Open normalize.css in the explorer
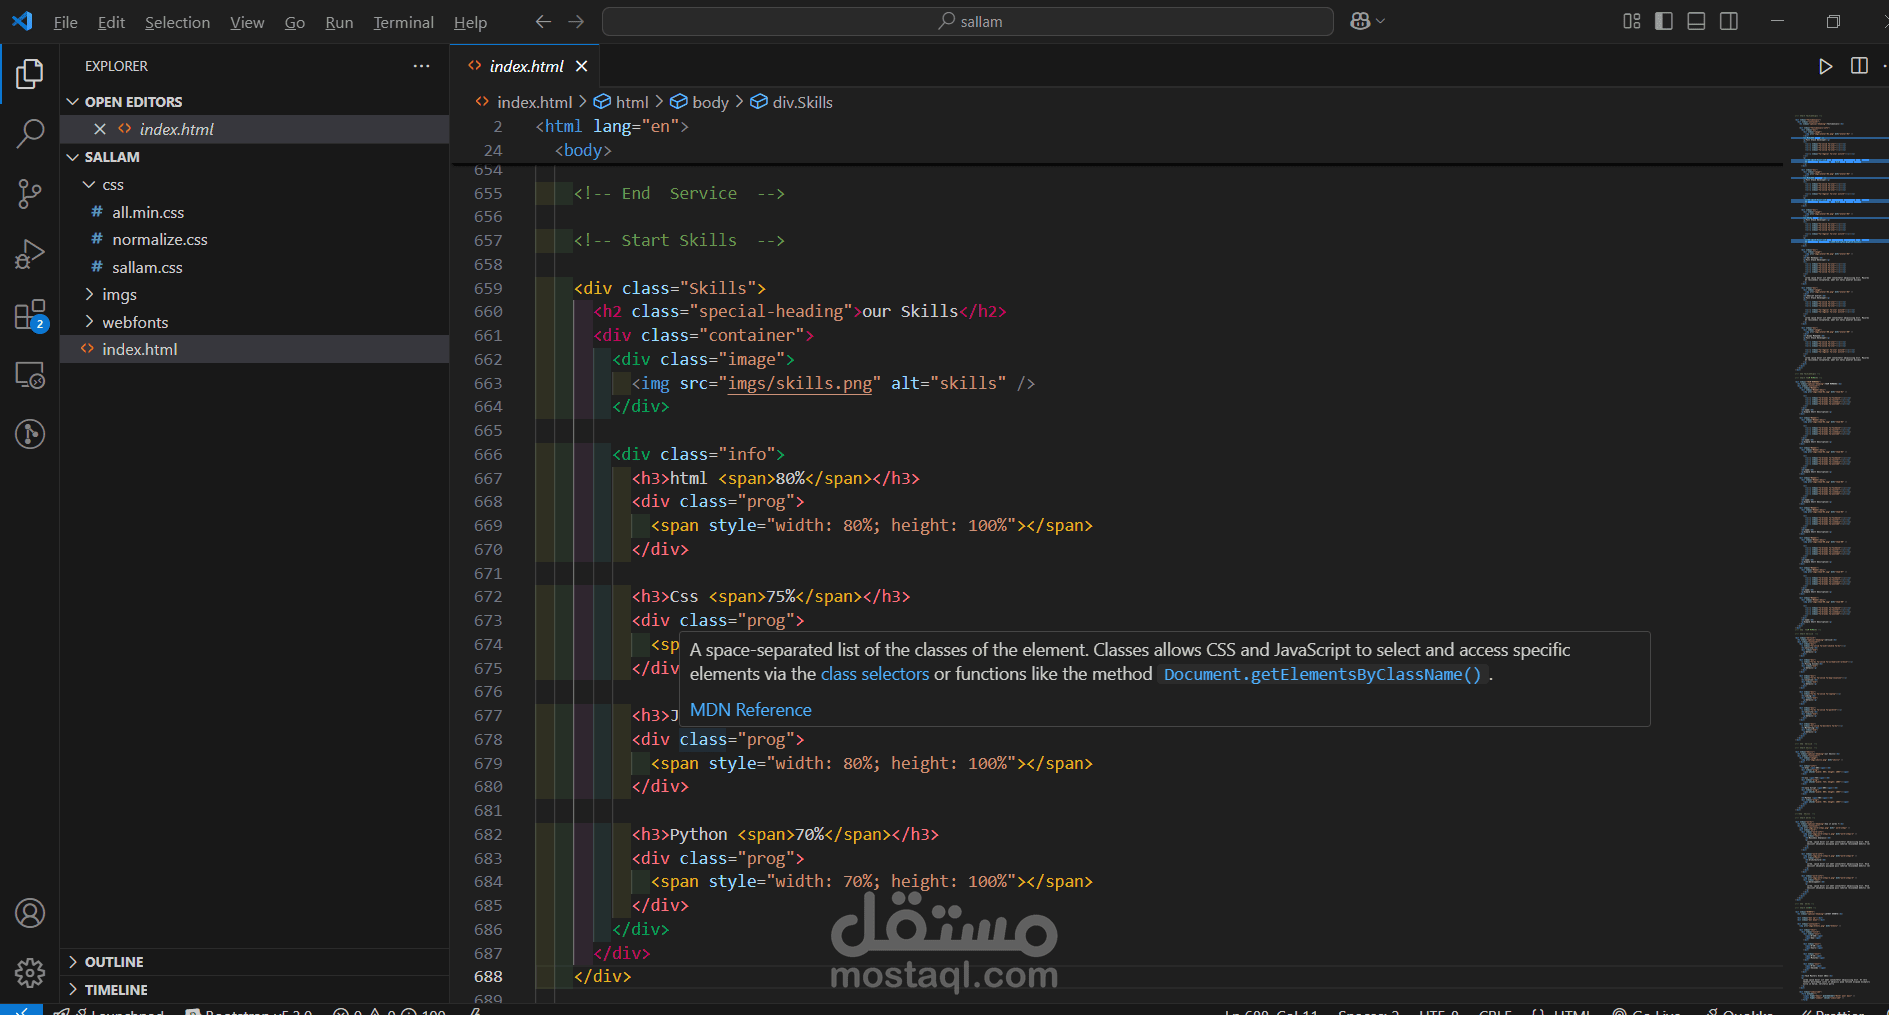This screenshot has width=1889, height=1015. coord(160,240)
